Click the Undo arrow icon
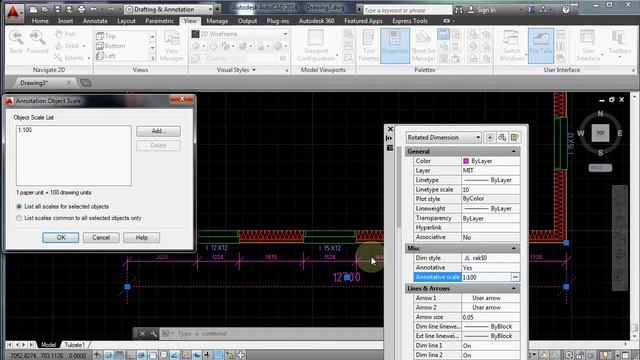Screen dimensions: 640x360 click(93, 9)
